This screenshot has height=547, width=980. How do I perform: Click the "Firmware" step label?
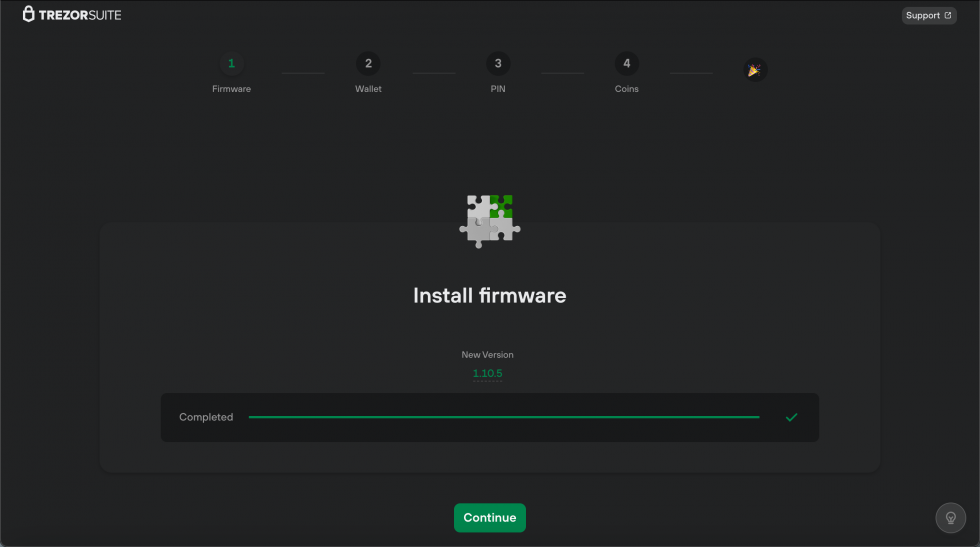coord(231,89)
